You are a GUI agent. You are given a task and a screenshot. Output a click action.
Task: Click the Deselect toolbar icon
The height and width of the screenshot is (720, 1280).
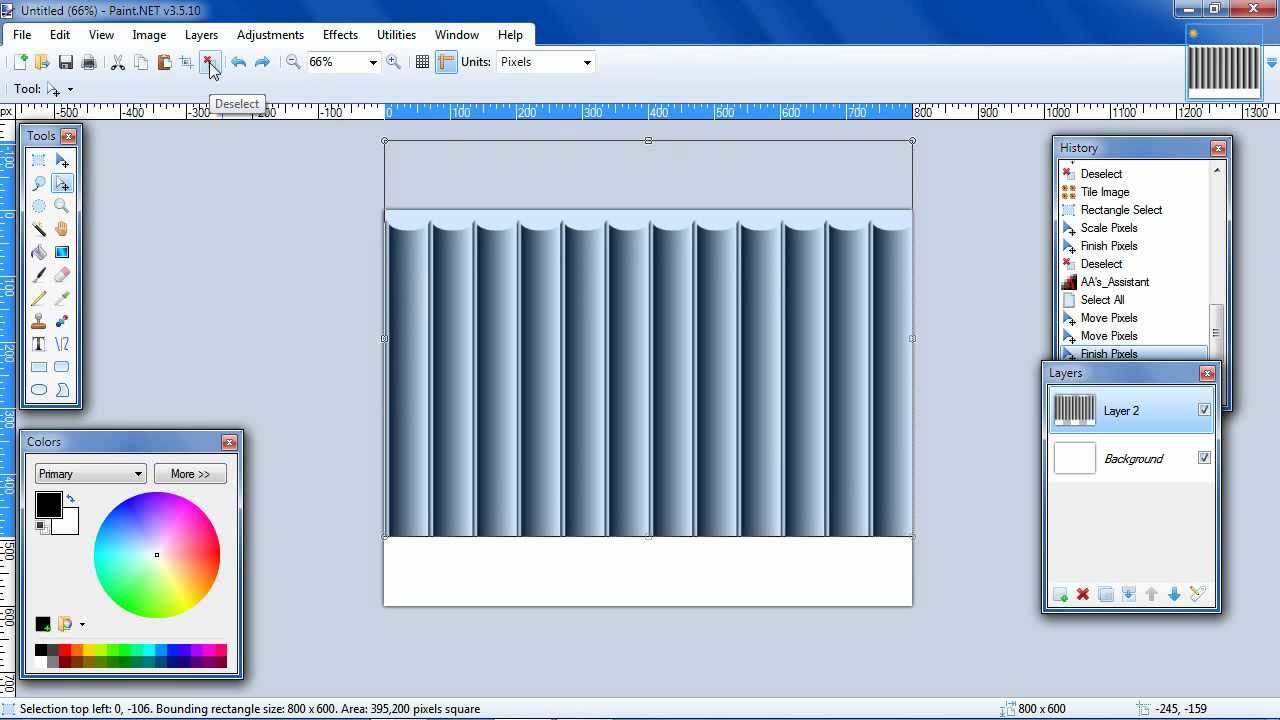209,62
